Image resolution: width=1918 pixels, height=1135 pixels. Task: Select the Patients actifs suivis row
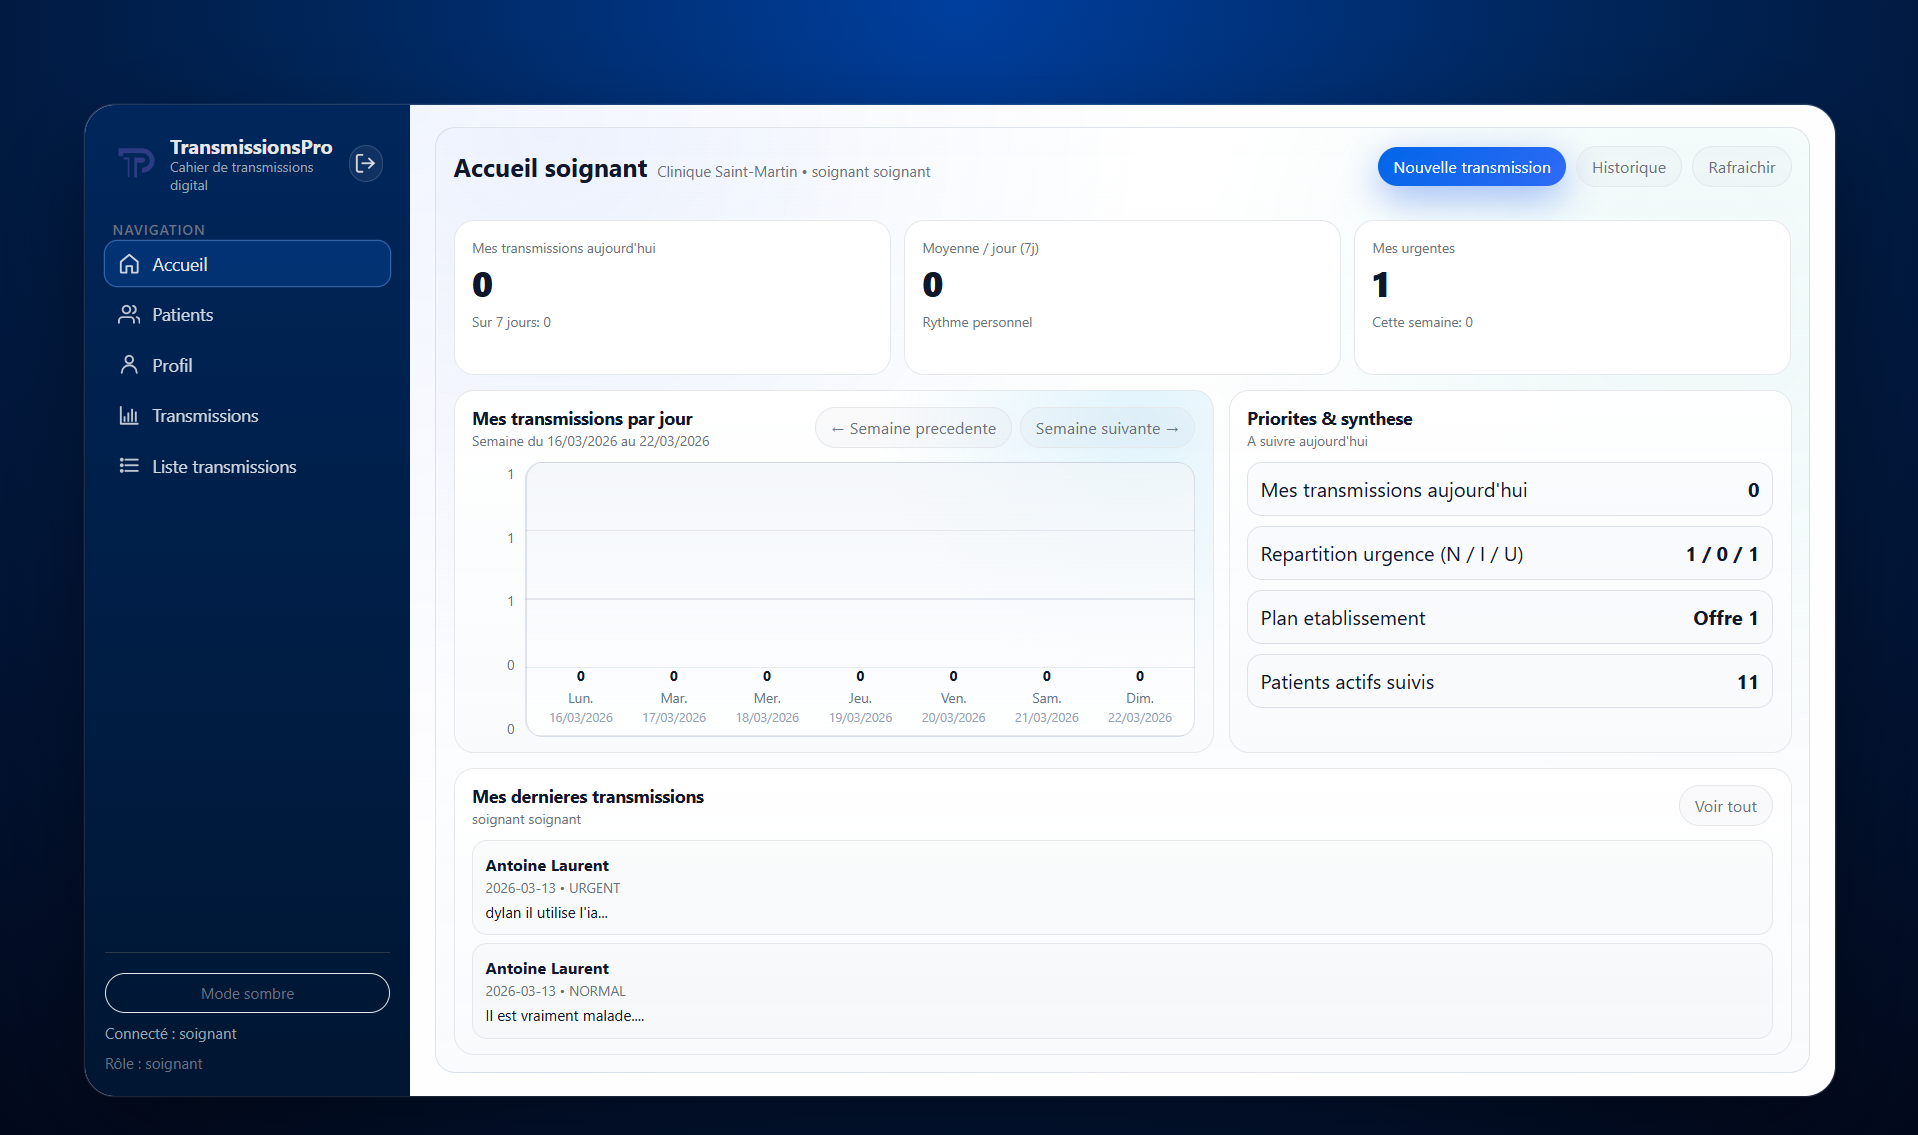tap(1508, 682)
